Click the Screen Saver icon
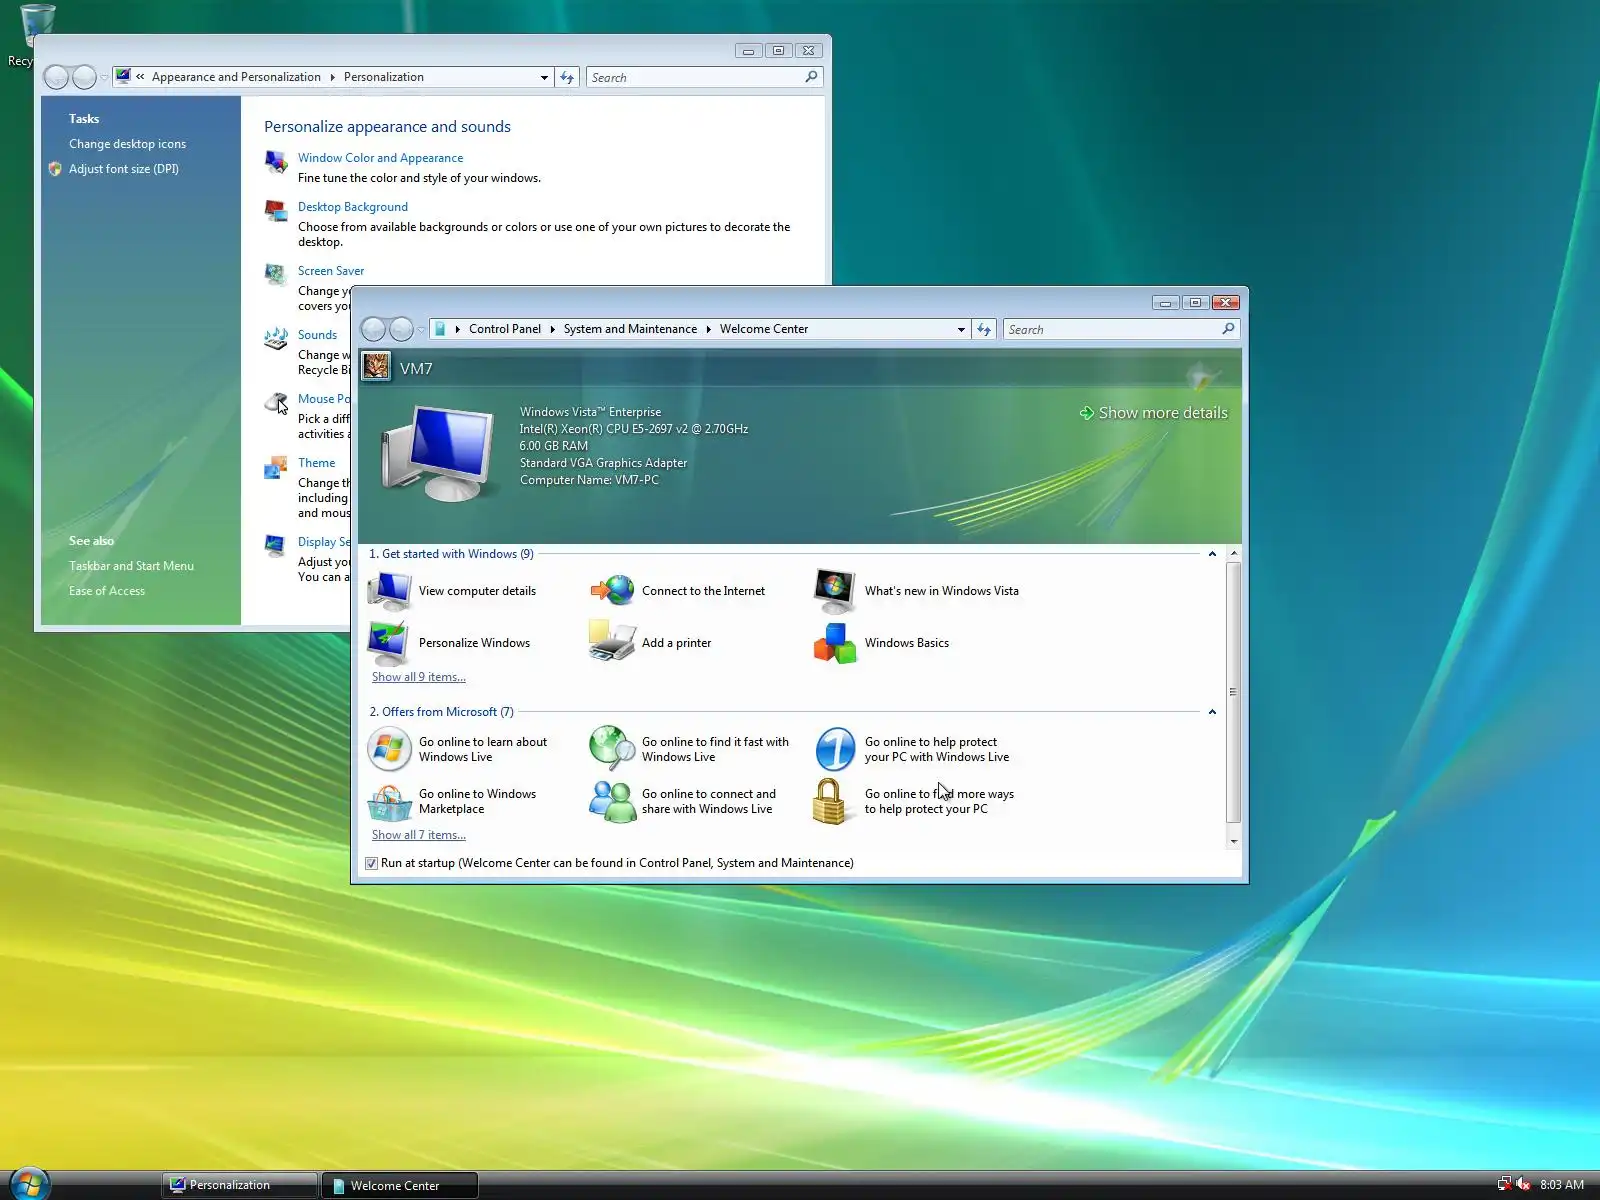 (x=276, y=274)
